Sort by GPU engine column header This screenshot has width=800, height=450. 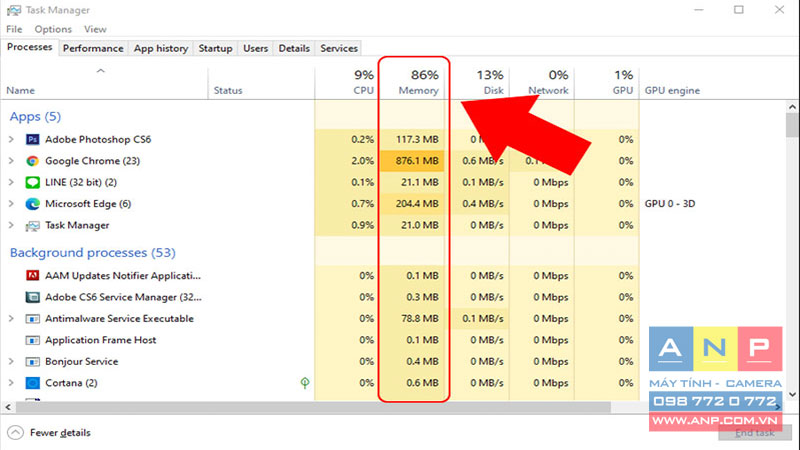coord(672,90)
